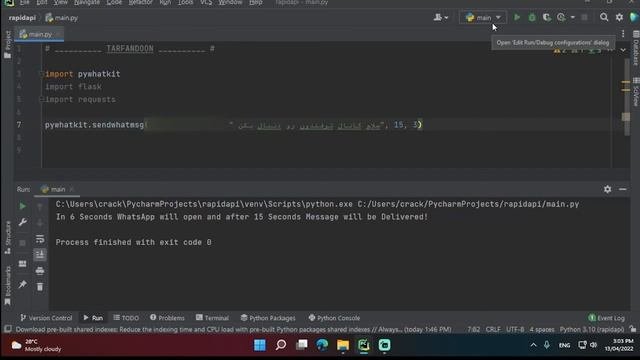Open the Project tool window
640x360 pixels.
tap(7, 44)
